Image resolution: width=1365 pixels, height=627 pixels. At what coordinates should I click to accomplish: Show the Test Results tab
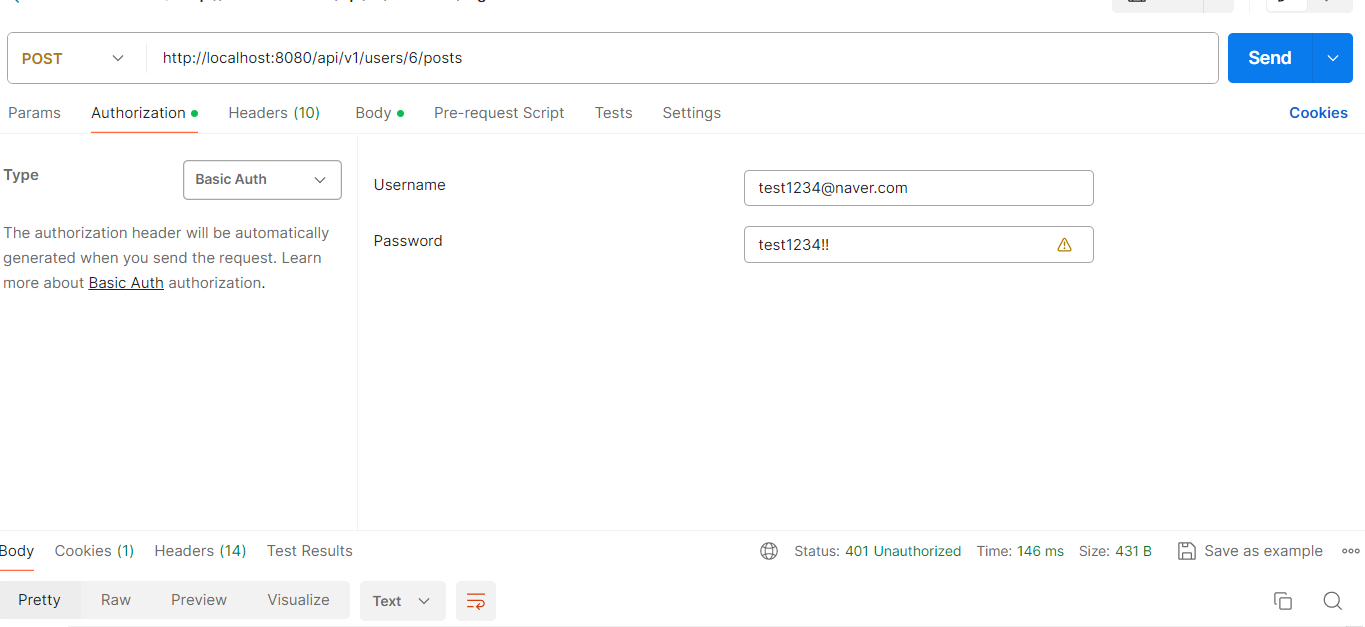[310, 551]
